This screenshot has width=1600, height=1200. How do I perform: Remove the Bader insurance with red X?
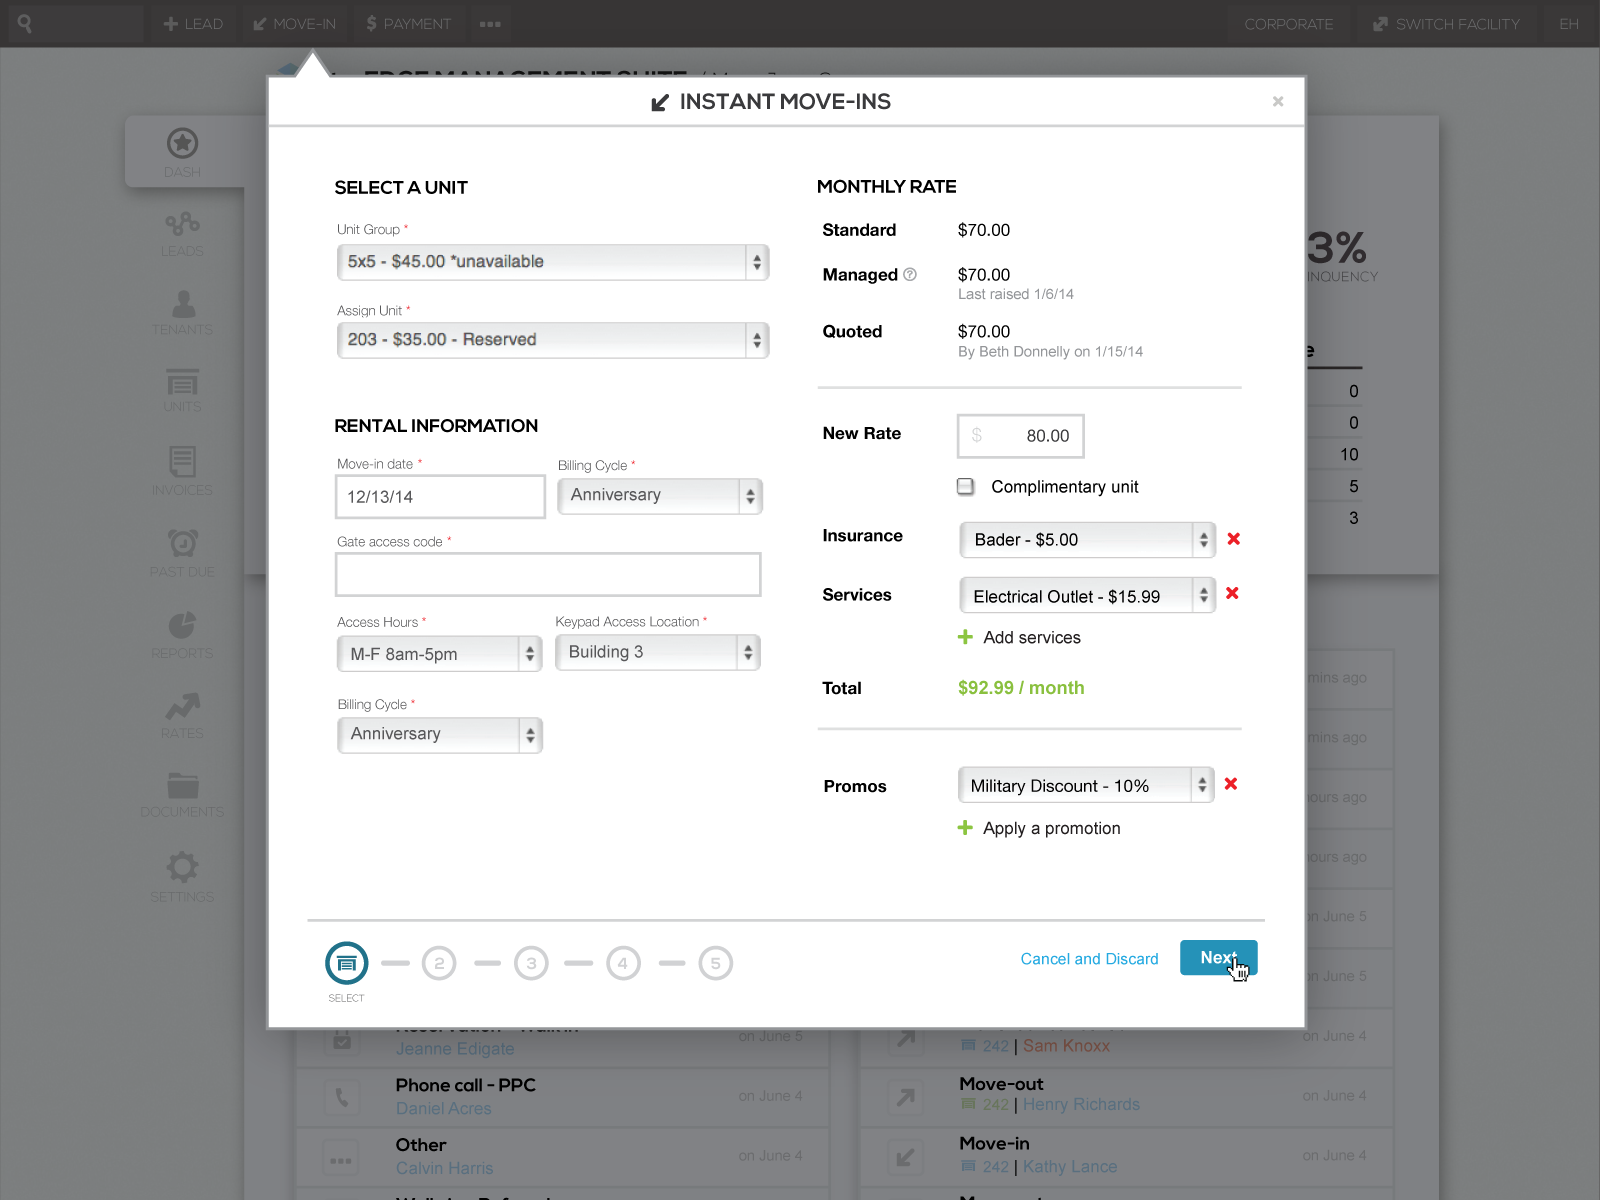tap(1233, 539)
